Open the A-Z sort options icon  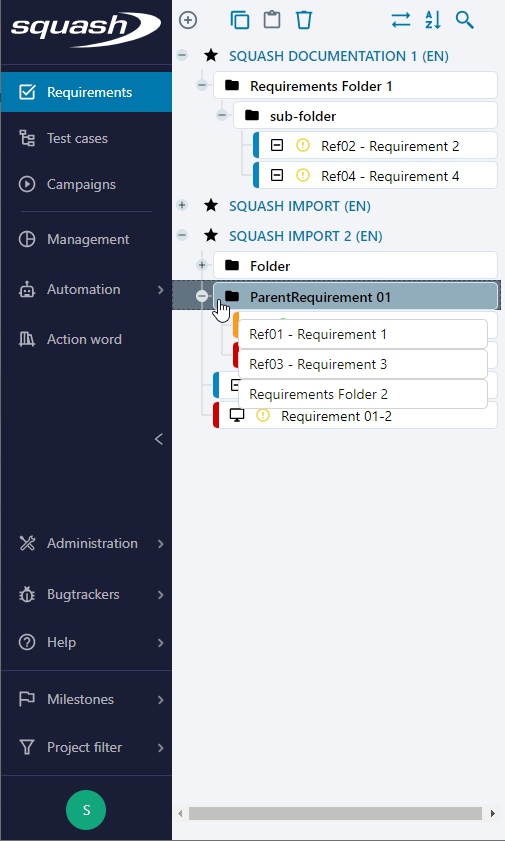[433, 20]
